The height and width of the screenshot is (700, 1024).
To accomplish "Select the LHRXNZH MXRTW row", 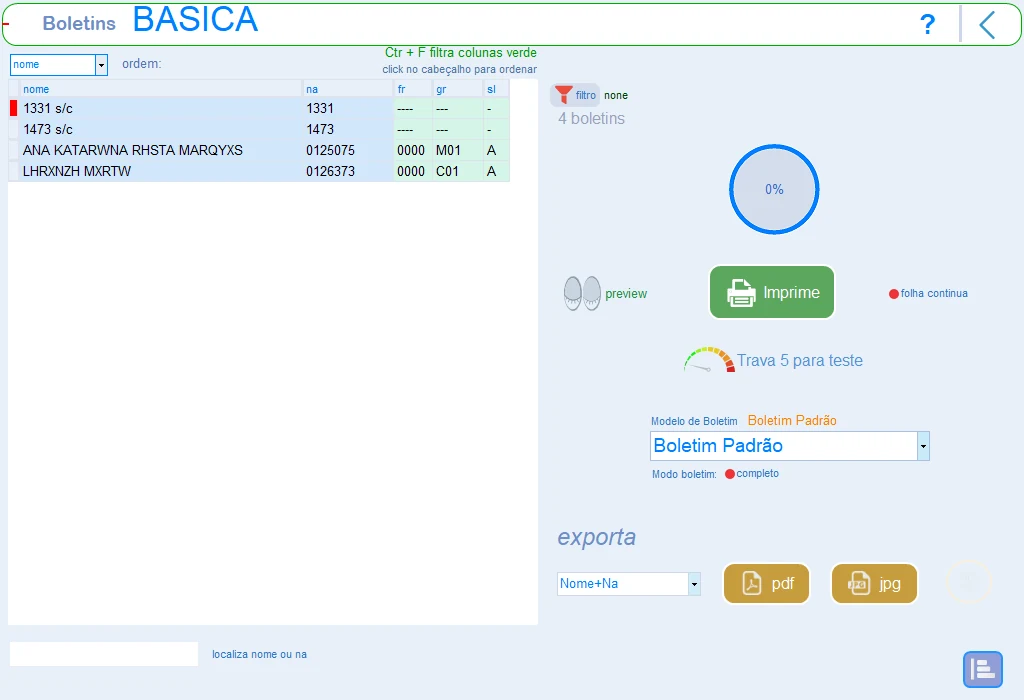I will 259,171.
